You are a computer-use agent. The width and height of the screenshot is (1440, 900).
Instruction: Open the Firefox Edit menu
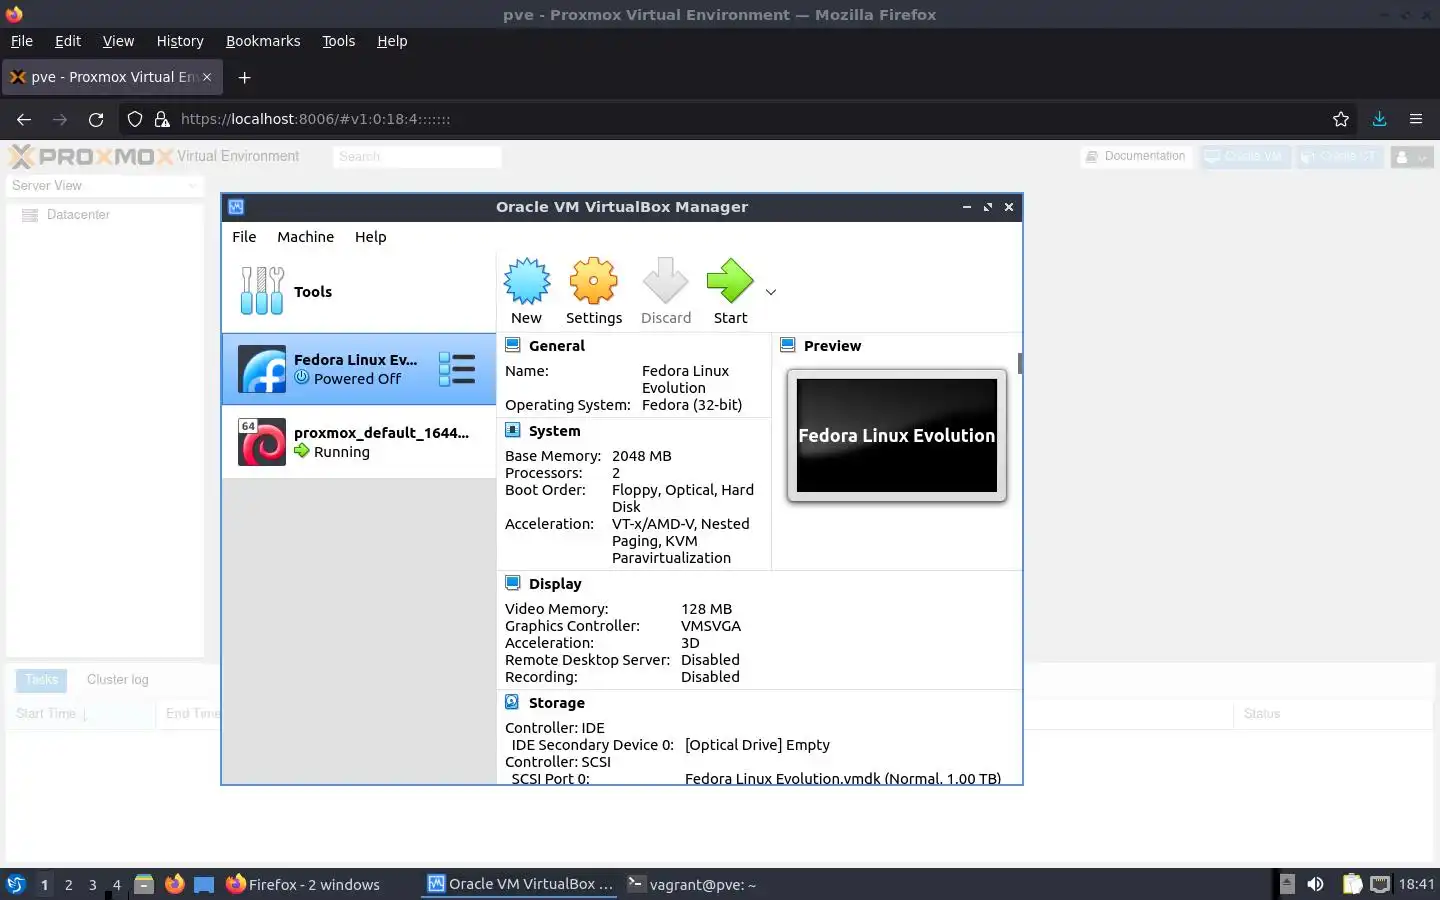click(68, 41)
